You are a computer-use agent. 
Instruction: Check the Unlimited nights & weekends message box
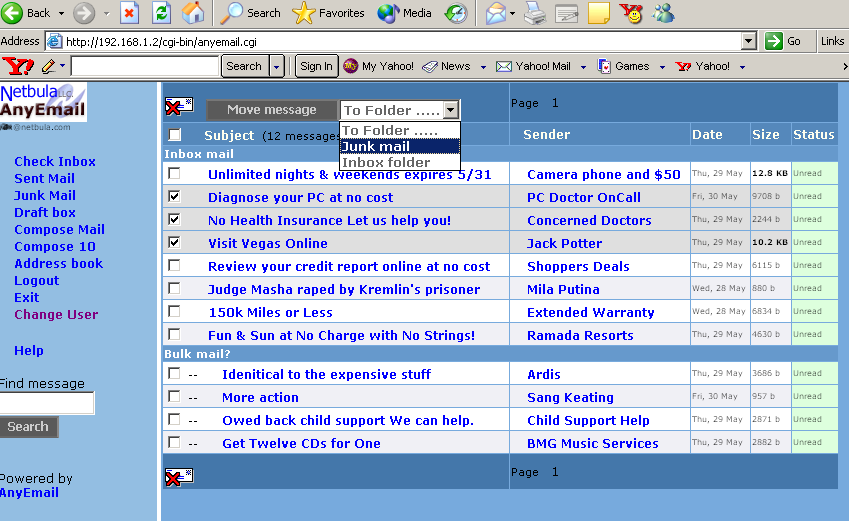point(174,173)
